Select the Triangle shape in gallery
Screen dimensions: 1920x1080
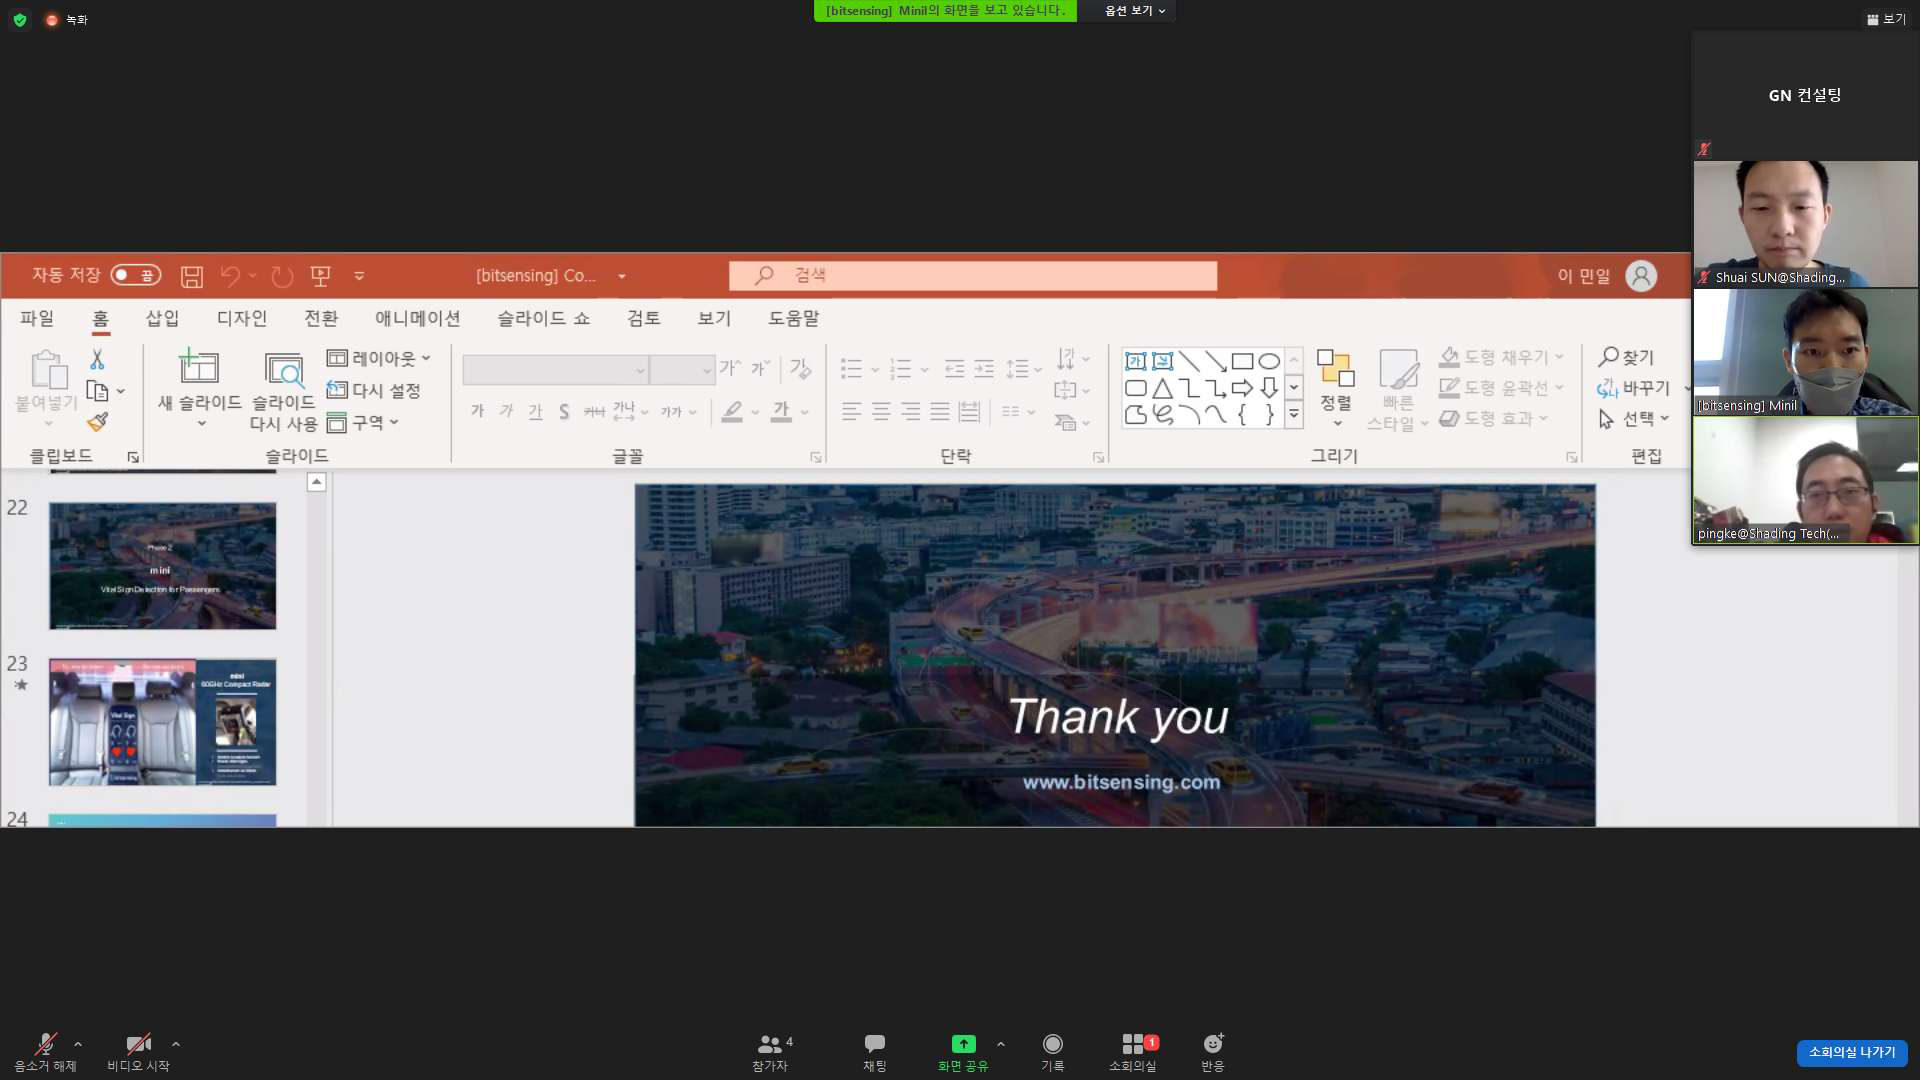[1162, 388]
